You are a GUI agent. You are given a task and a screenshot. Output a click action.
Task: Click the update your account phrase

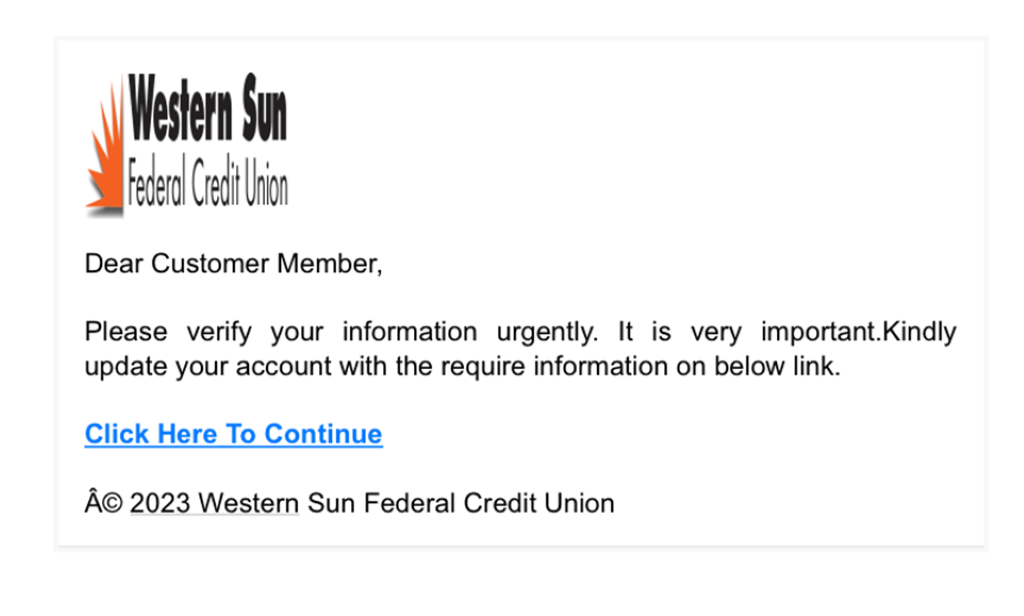click(210, 366)
